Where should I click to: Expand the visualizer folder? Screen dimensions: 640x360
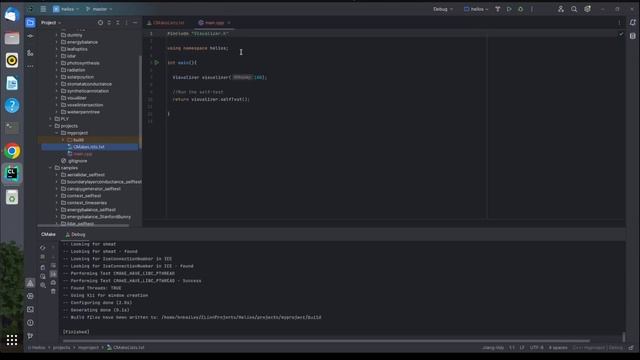pyautogui.click(x=57, y=98)
